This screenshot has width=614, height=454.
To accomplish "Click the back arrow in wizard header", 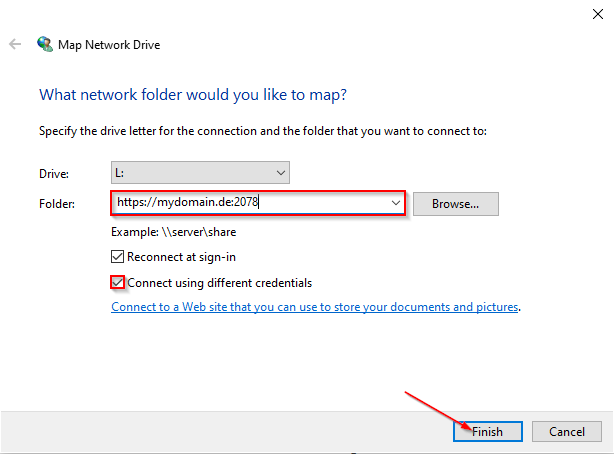I will [x=15, y=44].
